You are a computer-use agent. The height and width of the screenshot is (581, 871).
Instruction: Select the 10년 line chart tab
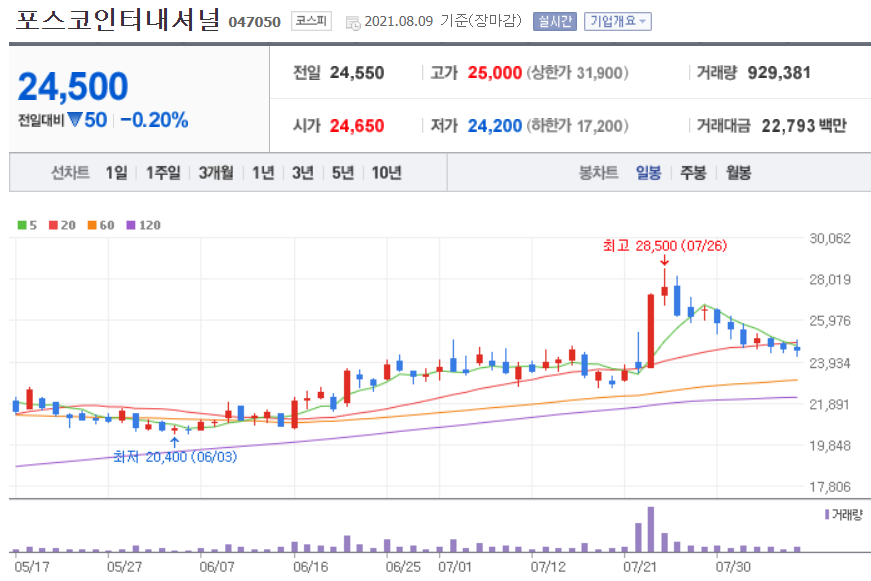387,173
